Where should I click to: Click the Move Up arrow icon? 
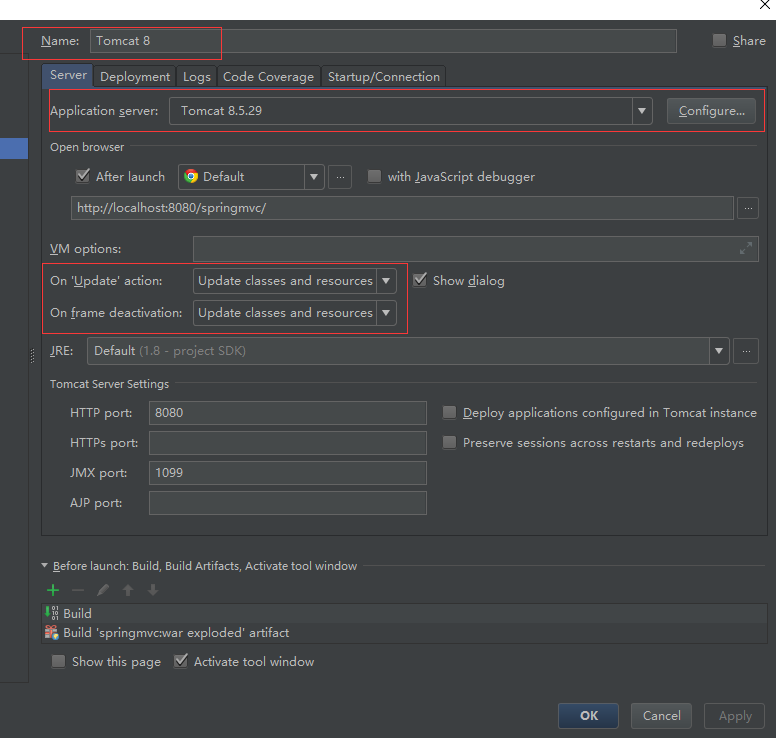[x=128, y=590]
